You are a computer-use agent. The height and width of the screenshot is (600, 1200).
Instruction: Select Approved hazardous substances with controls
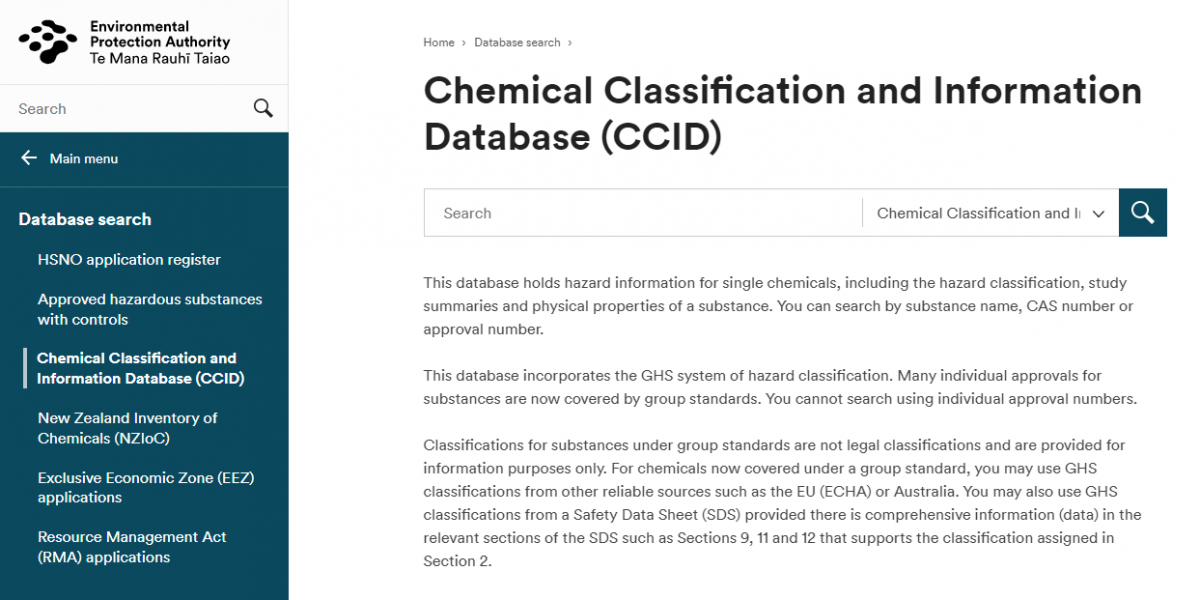tap(150, 309)
